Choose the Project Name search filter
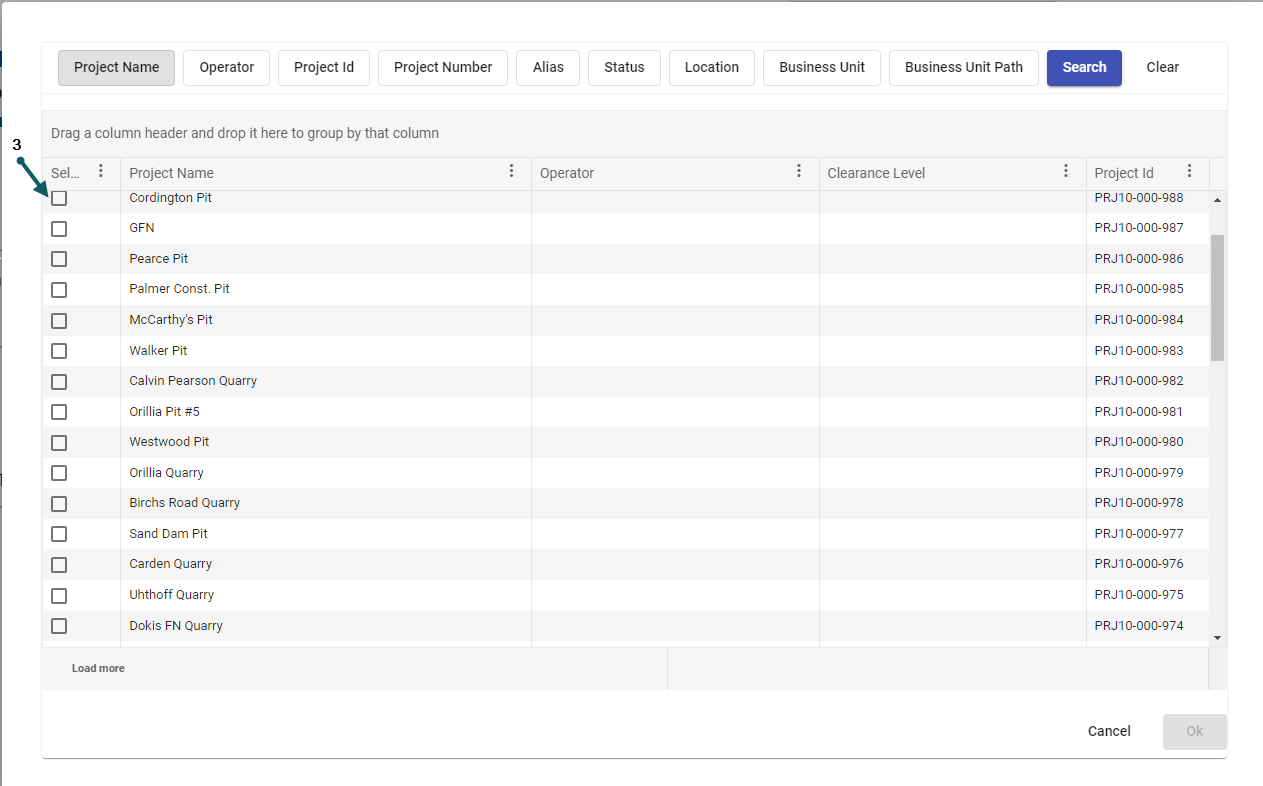The image size is (1263, 786). pyautogui.click(x=116, y=68)
